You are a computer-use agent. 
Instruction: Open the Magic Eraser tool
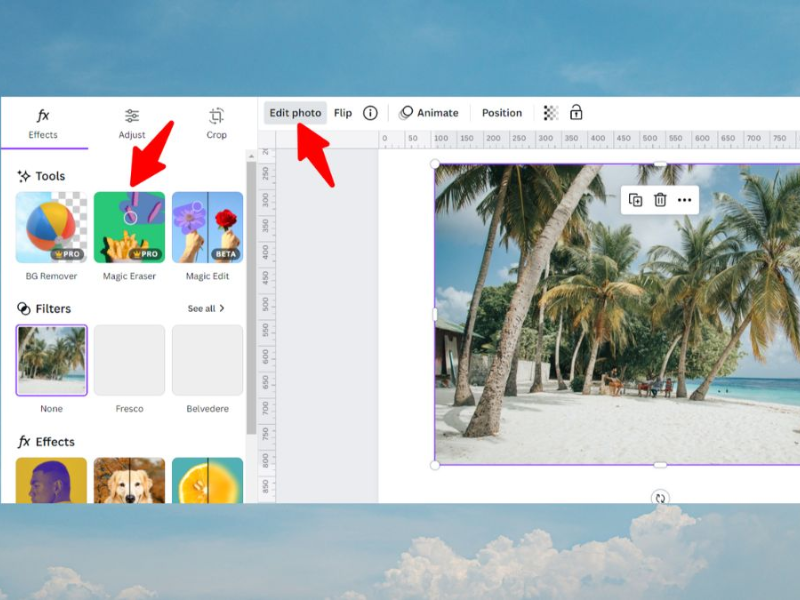129,230
